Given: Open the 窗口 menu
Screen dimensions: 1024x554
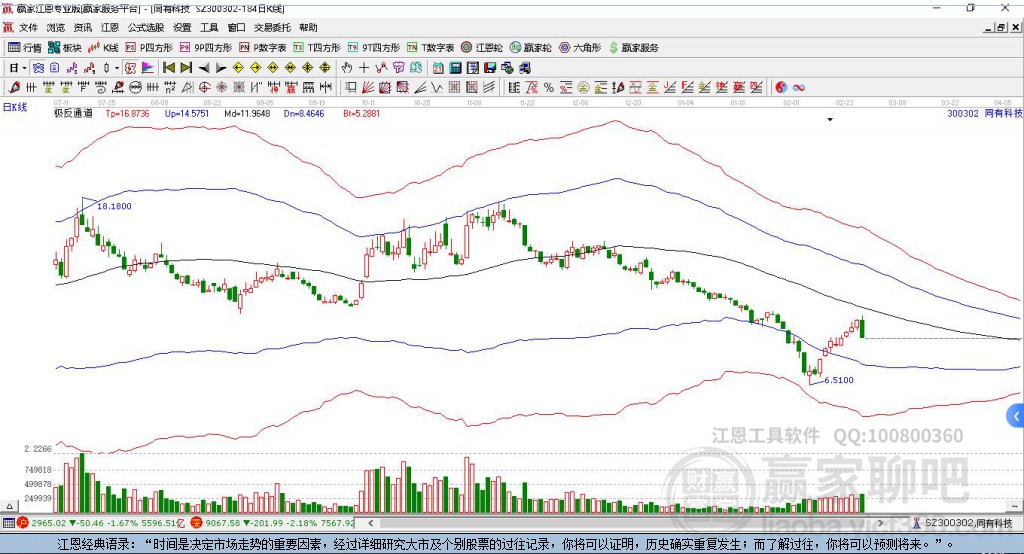Looking at the screenshot, I should point(236,27).
